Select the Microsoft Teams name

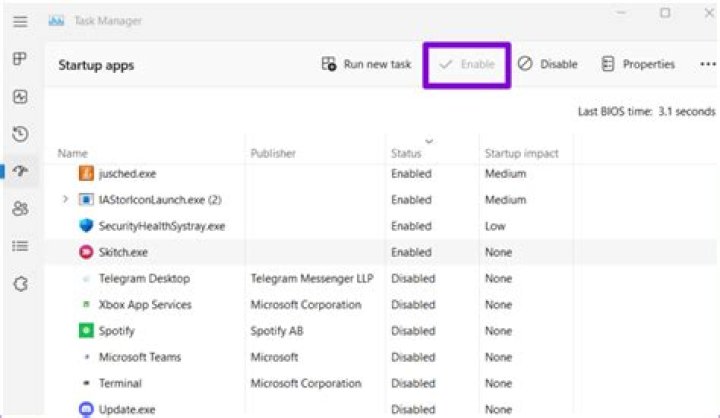pos(140,357)
